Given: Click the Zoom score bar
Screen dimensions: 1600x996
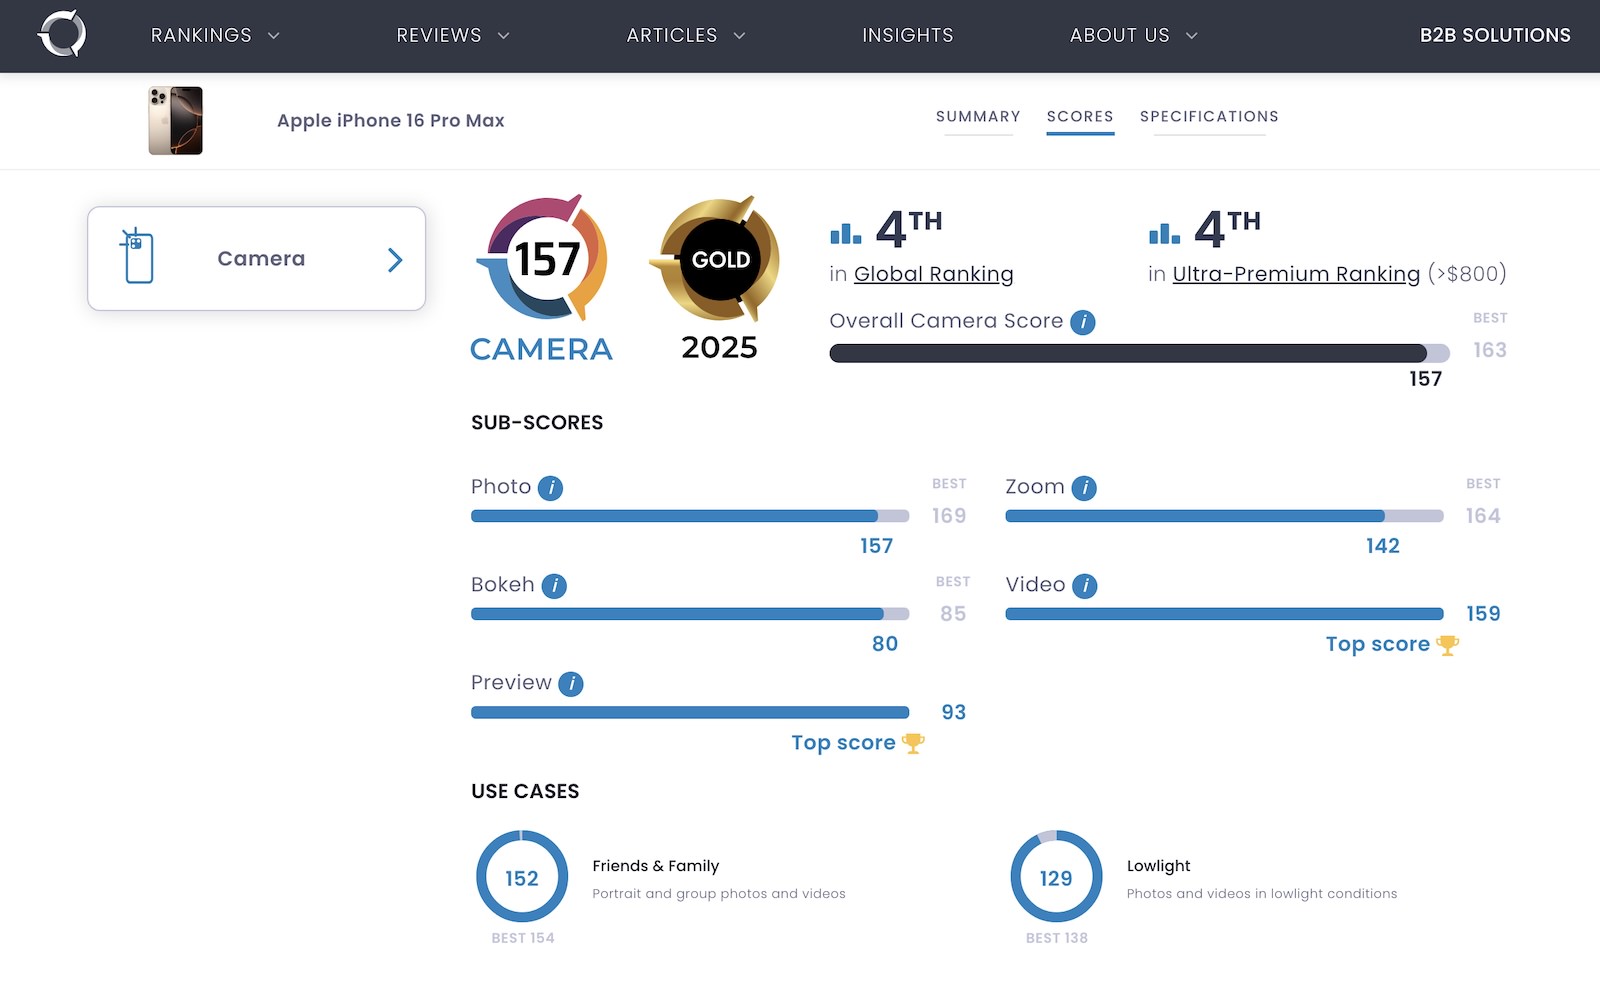Looking at the screenshot, I should [x=1224, y=516].
